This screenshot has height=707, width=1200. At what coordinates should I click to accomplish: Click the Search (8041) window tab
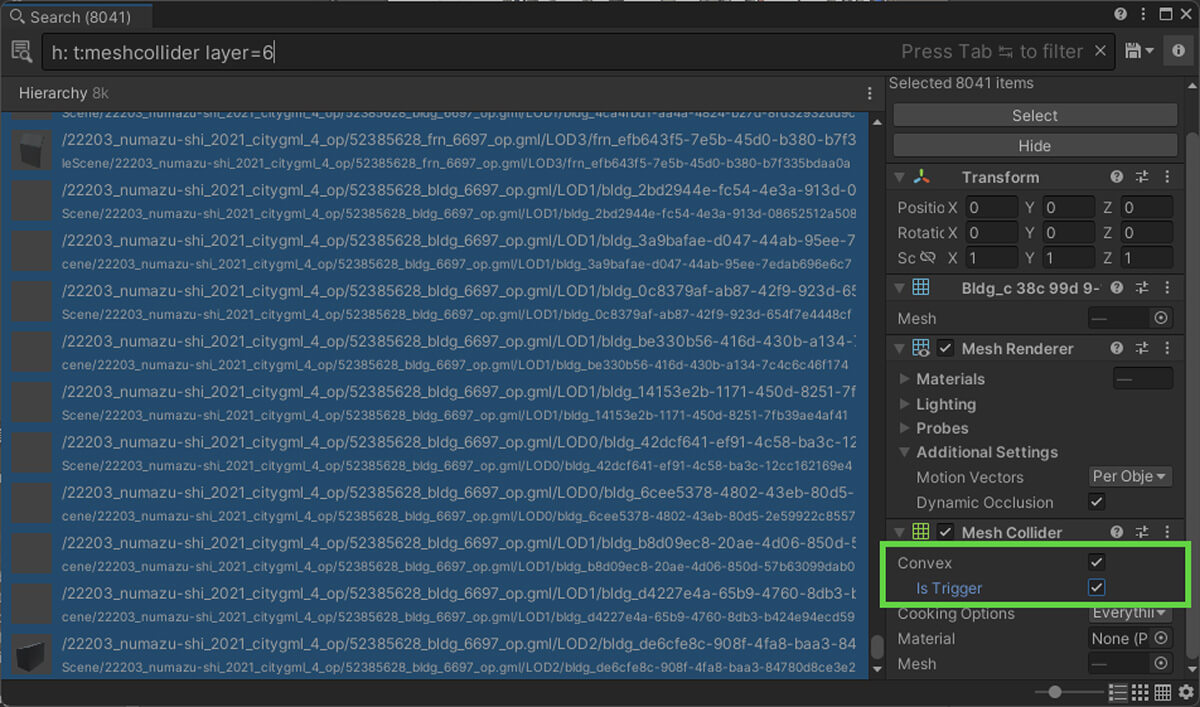[76, 17]
